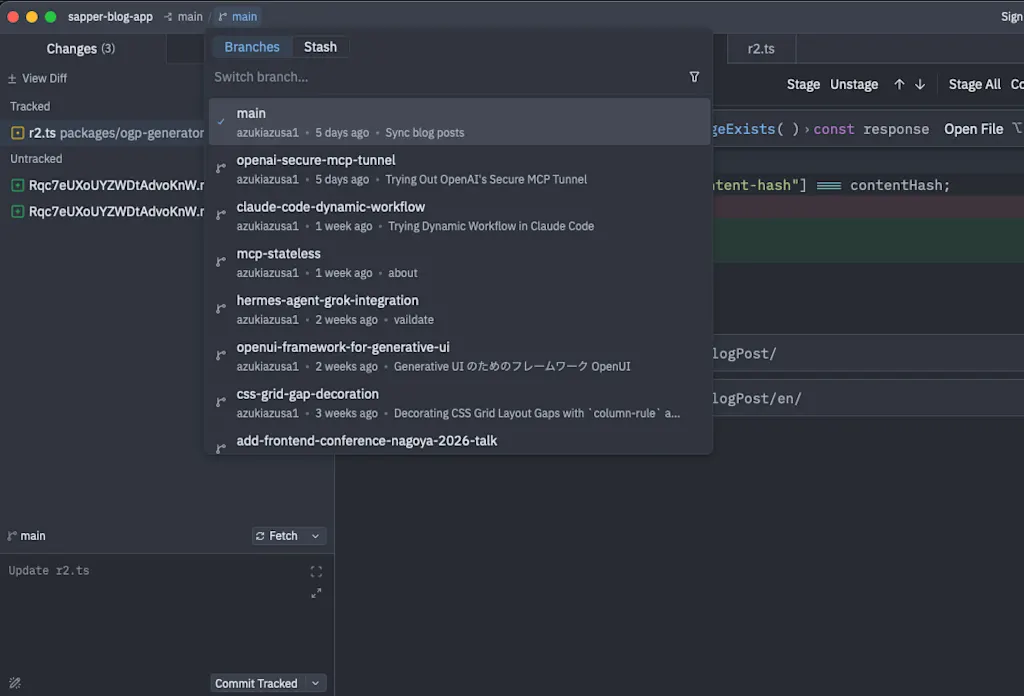Viewport: 1024px width, 696px height.
Task: Open the main worktree selector in title bar
Action: click(184, 17)
